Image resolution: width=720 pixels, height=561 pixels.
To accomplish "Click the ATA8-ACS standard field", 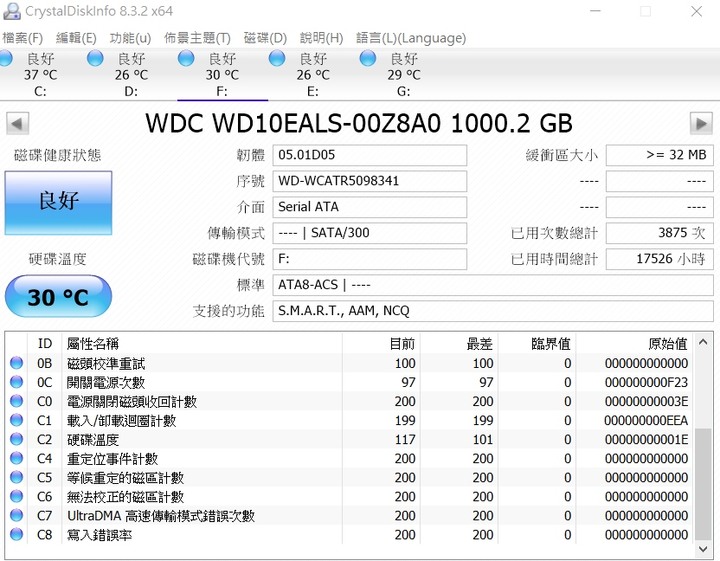I will pyautogui.click(x=493, y=285).
